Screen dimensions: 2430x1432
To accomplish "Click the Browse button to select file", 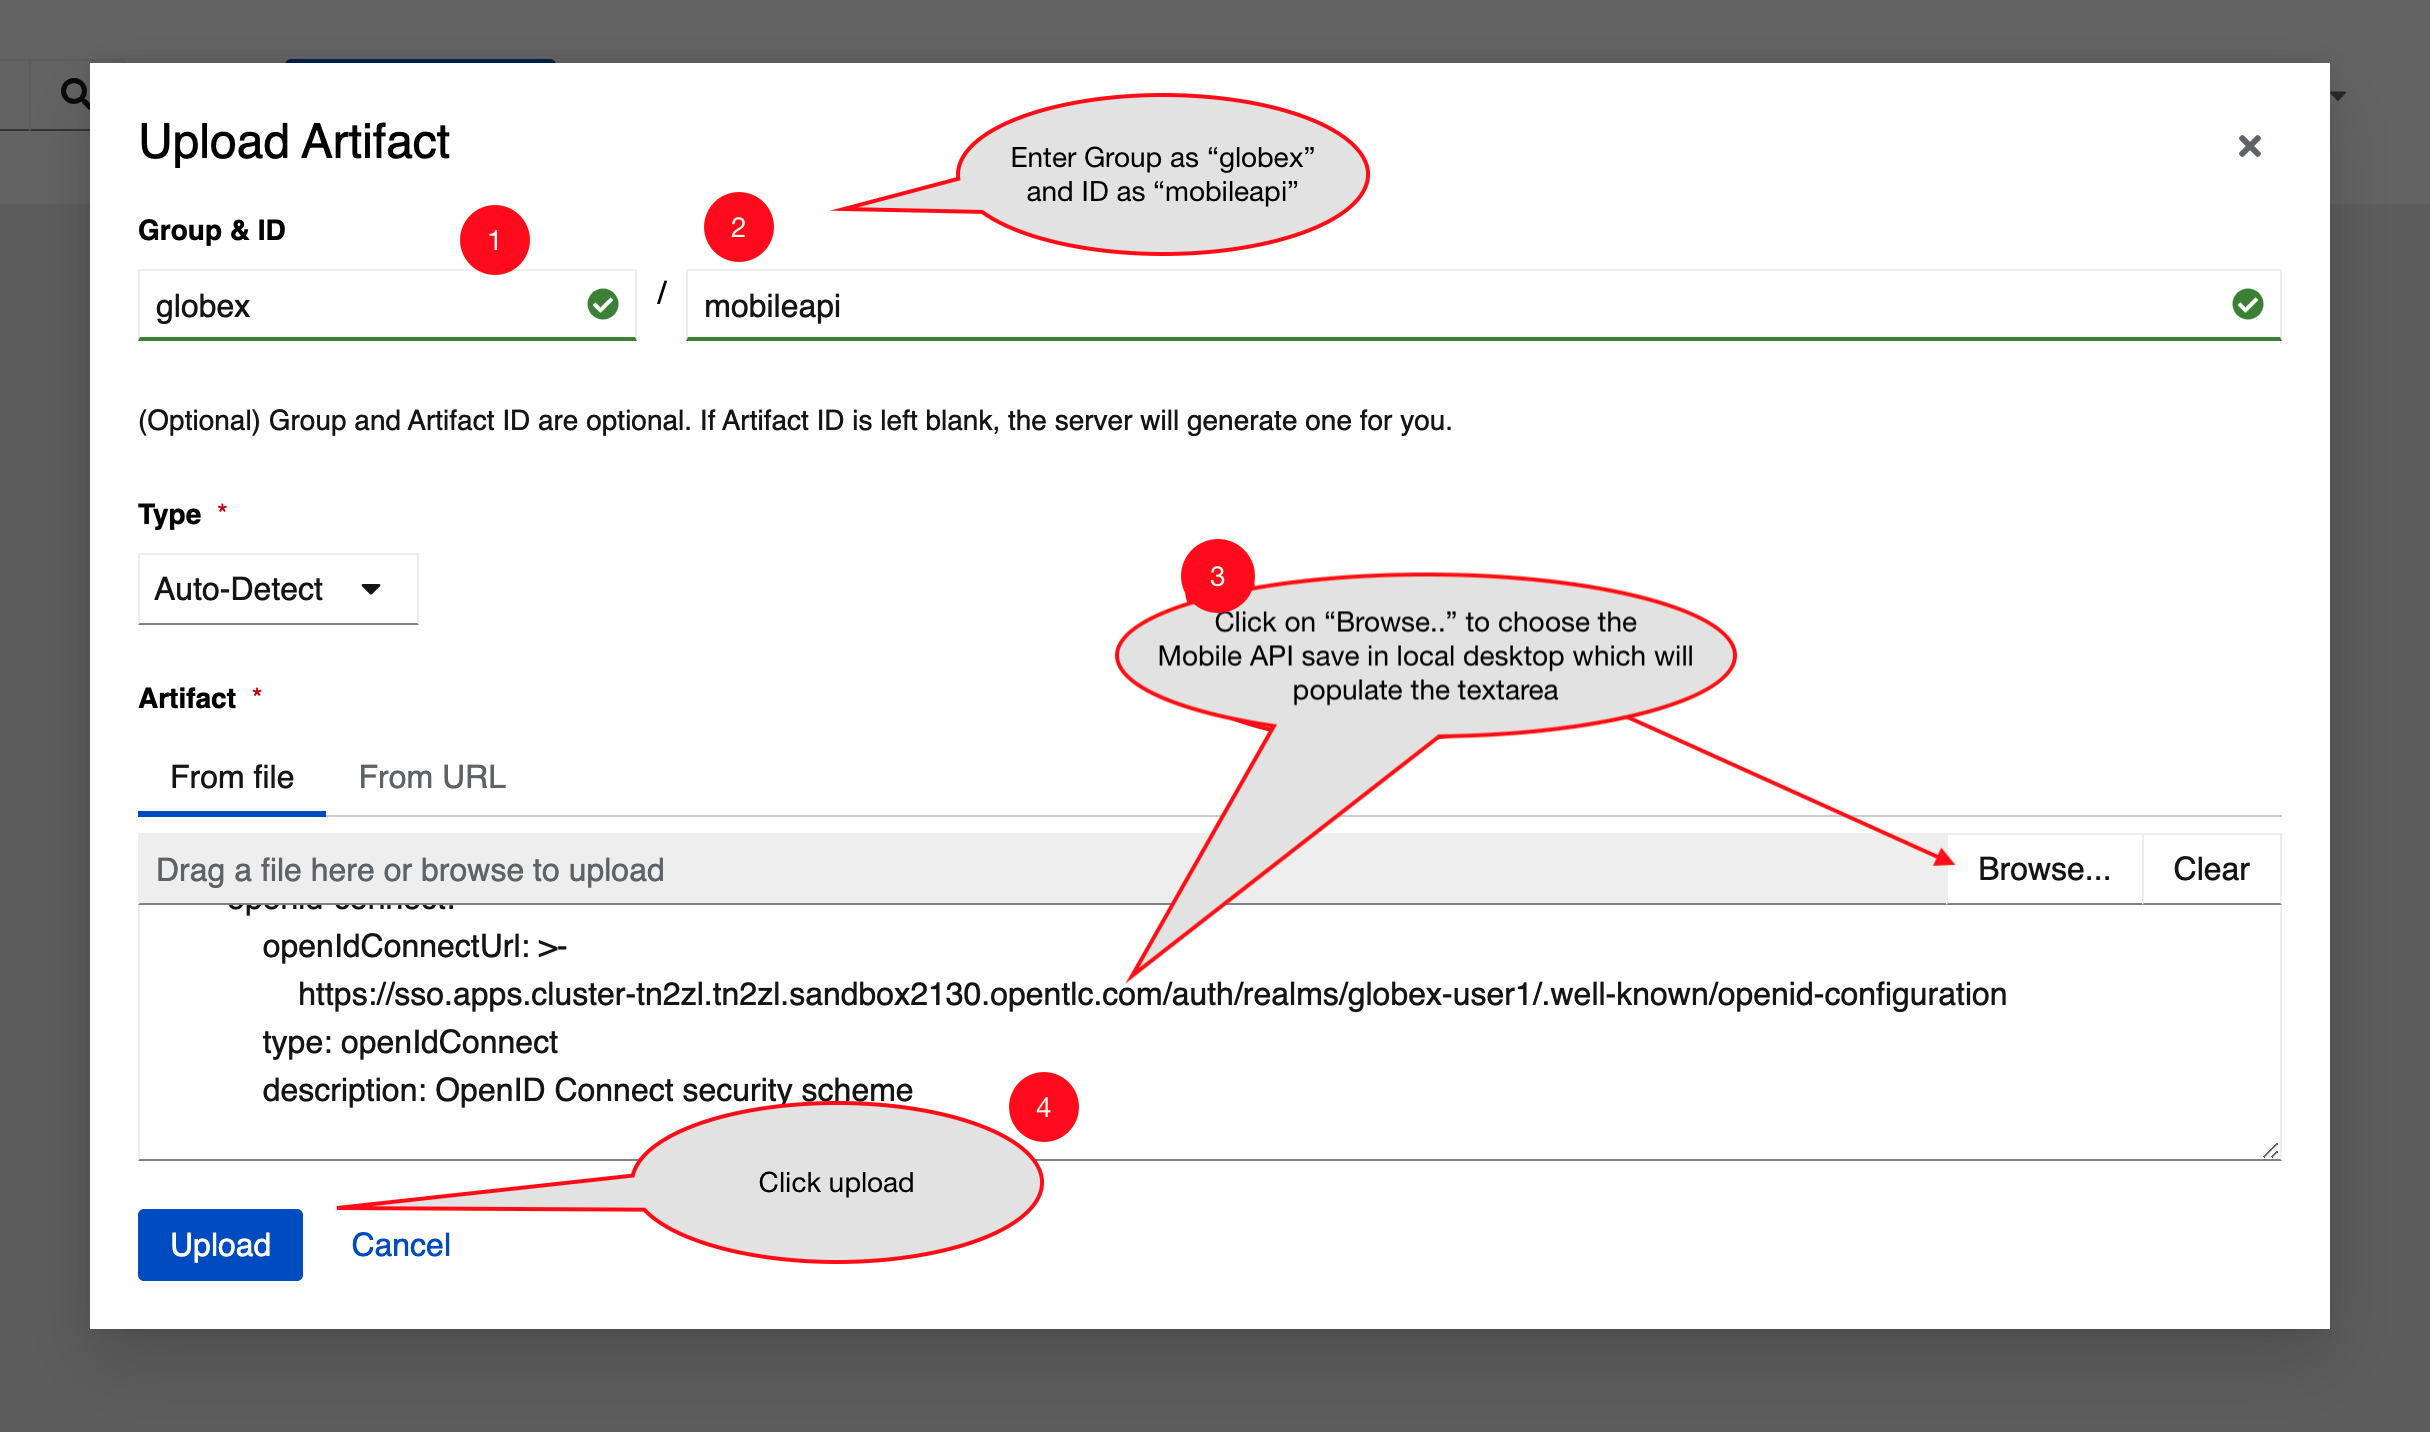I will (2038, 868).
